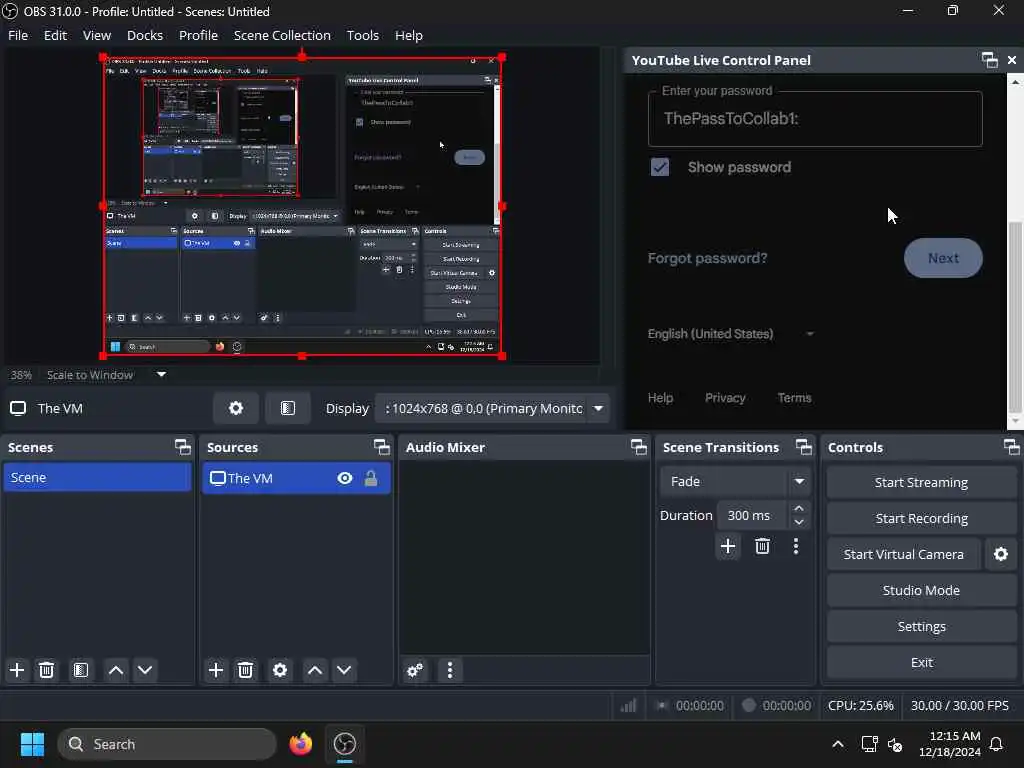This screenshot has width=1024, height=768.
Task: Remove selected source with trash icon
Action: point(245,670)
